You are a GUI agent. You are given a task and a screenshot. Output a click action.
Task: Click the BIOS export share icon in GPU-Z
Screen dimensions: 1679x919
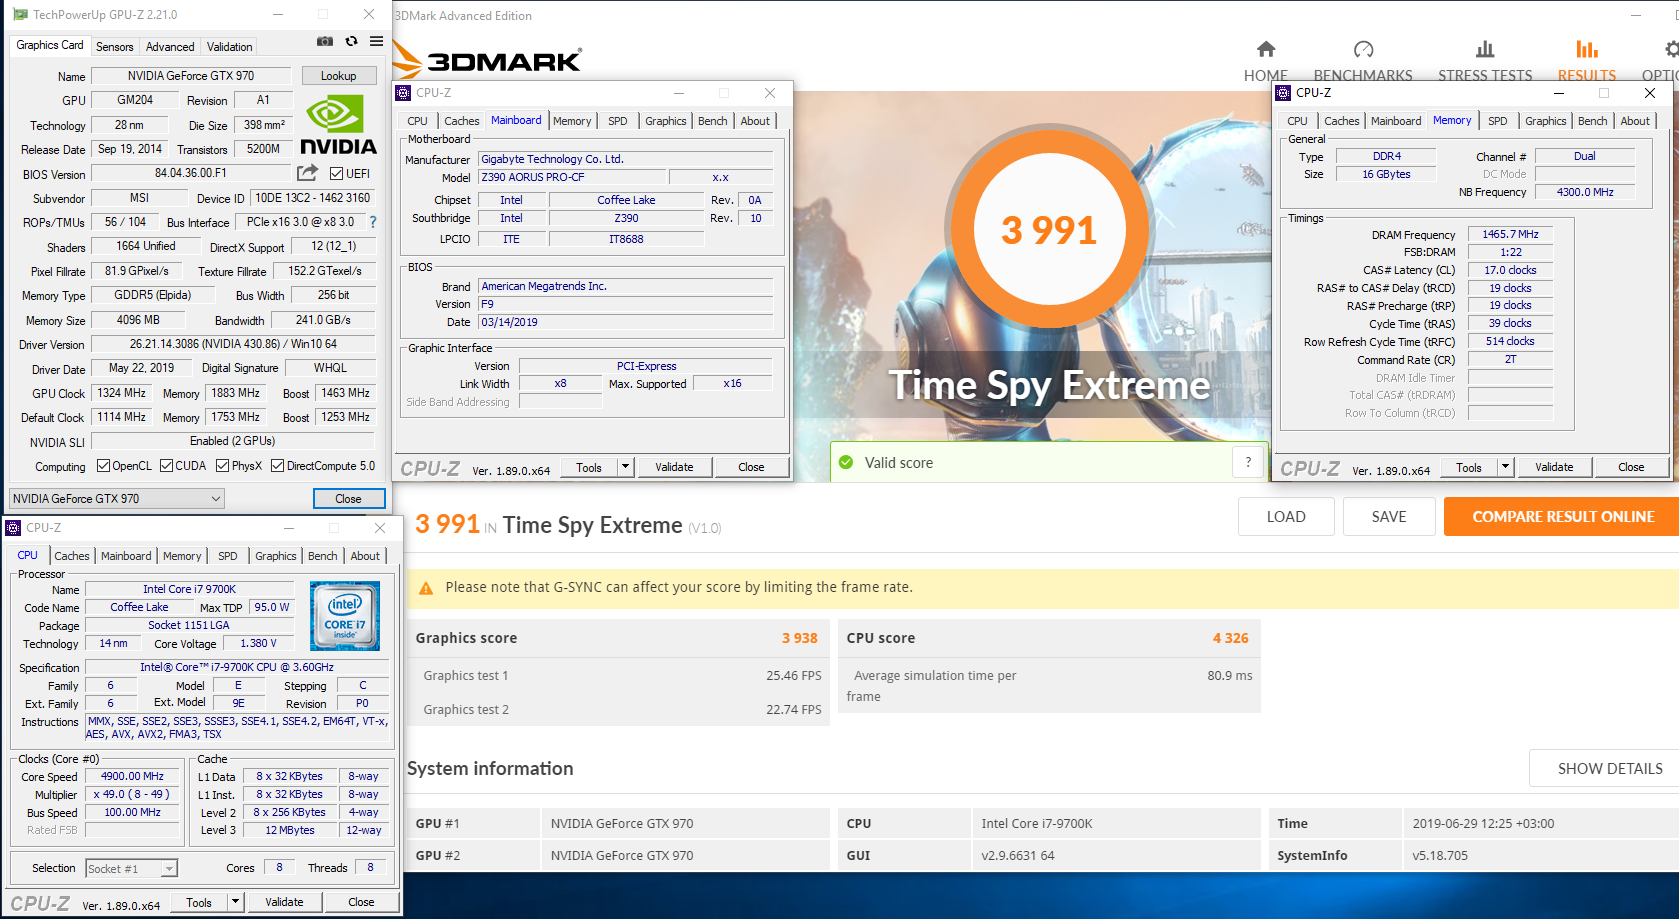[308, 173]
